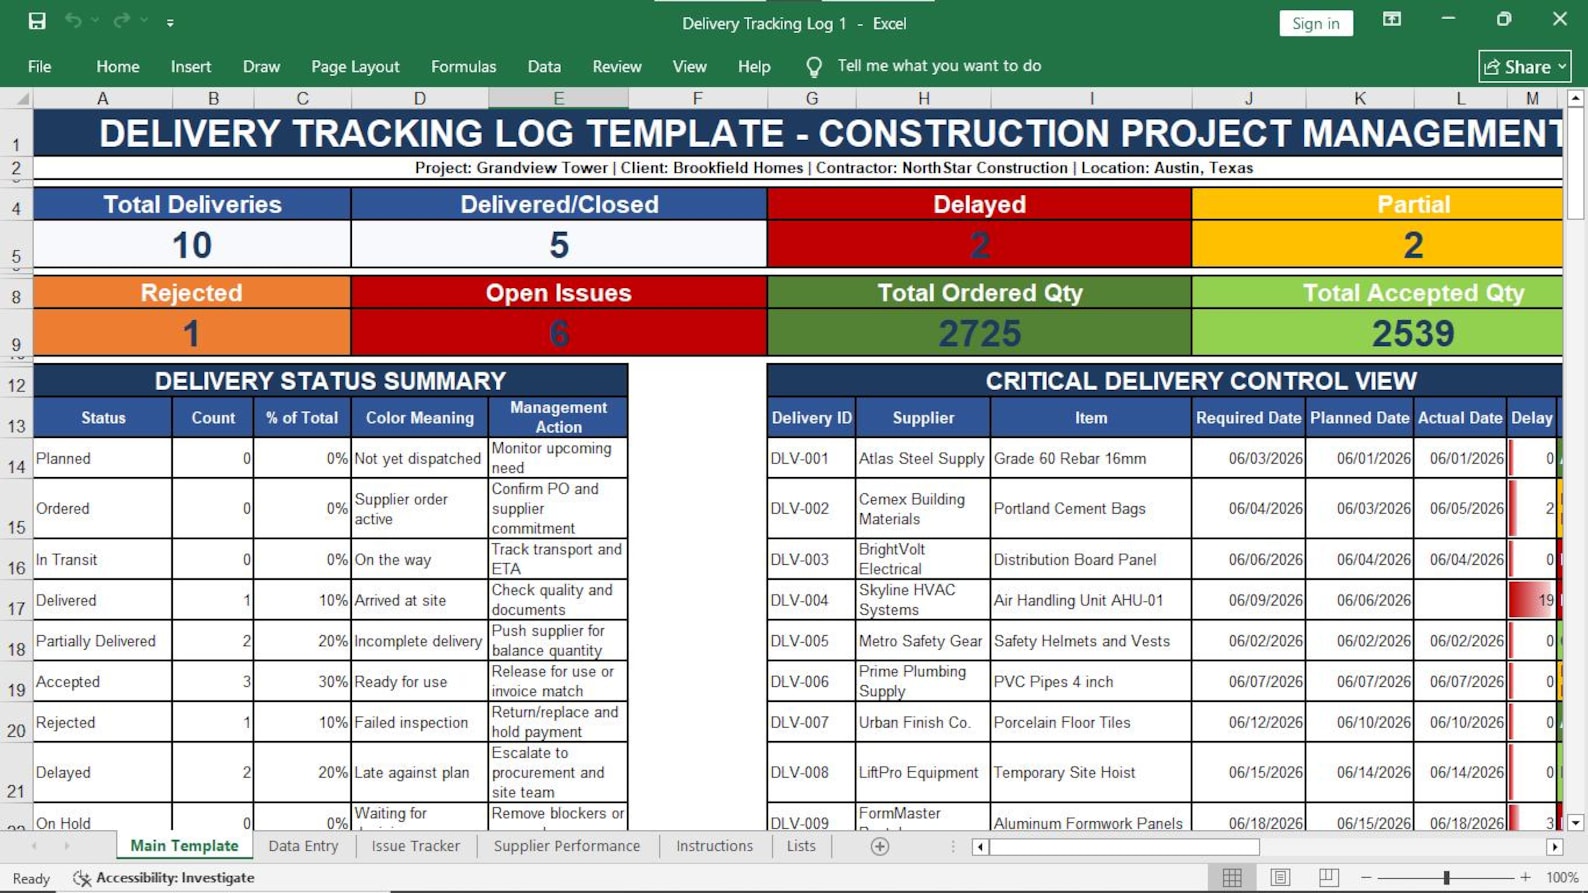Click the horizontal scrollbar right arrow

pyautogui.click(x=1554, y=847)
